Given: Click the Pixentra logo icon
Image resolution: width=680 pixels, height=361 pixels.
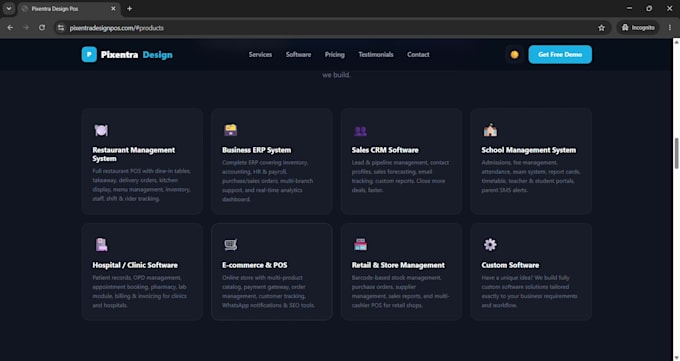Looking at the screenshot, I should pos(89,55).
